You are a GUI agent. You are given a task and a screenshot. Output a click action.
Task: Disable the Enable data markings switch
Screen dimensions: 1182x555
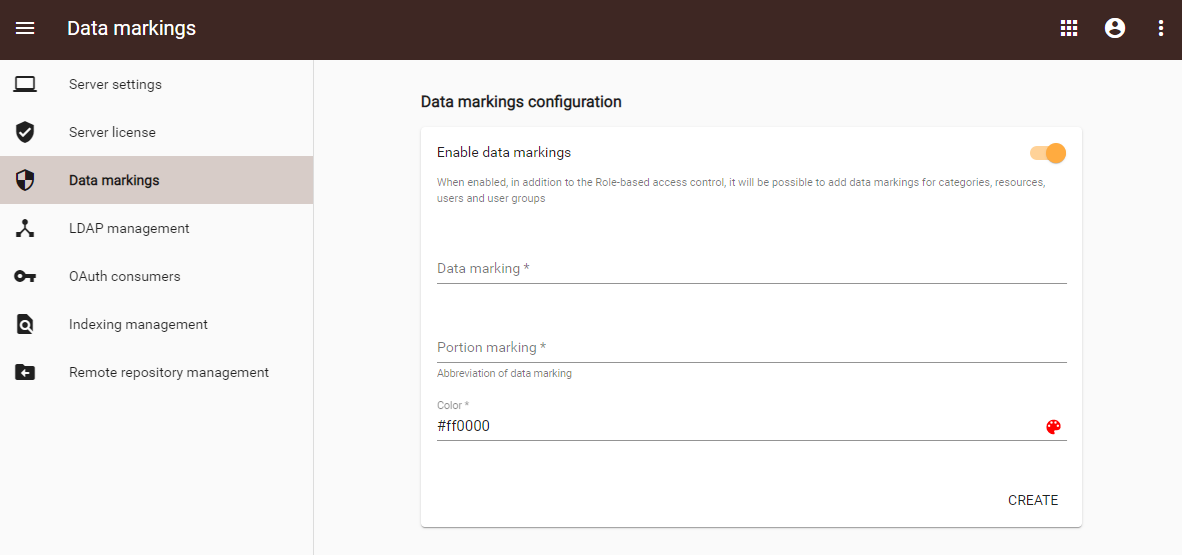coord(1048,153)
